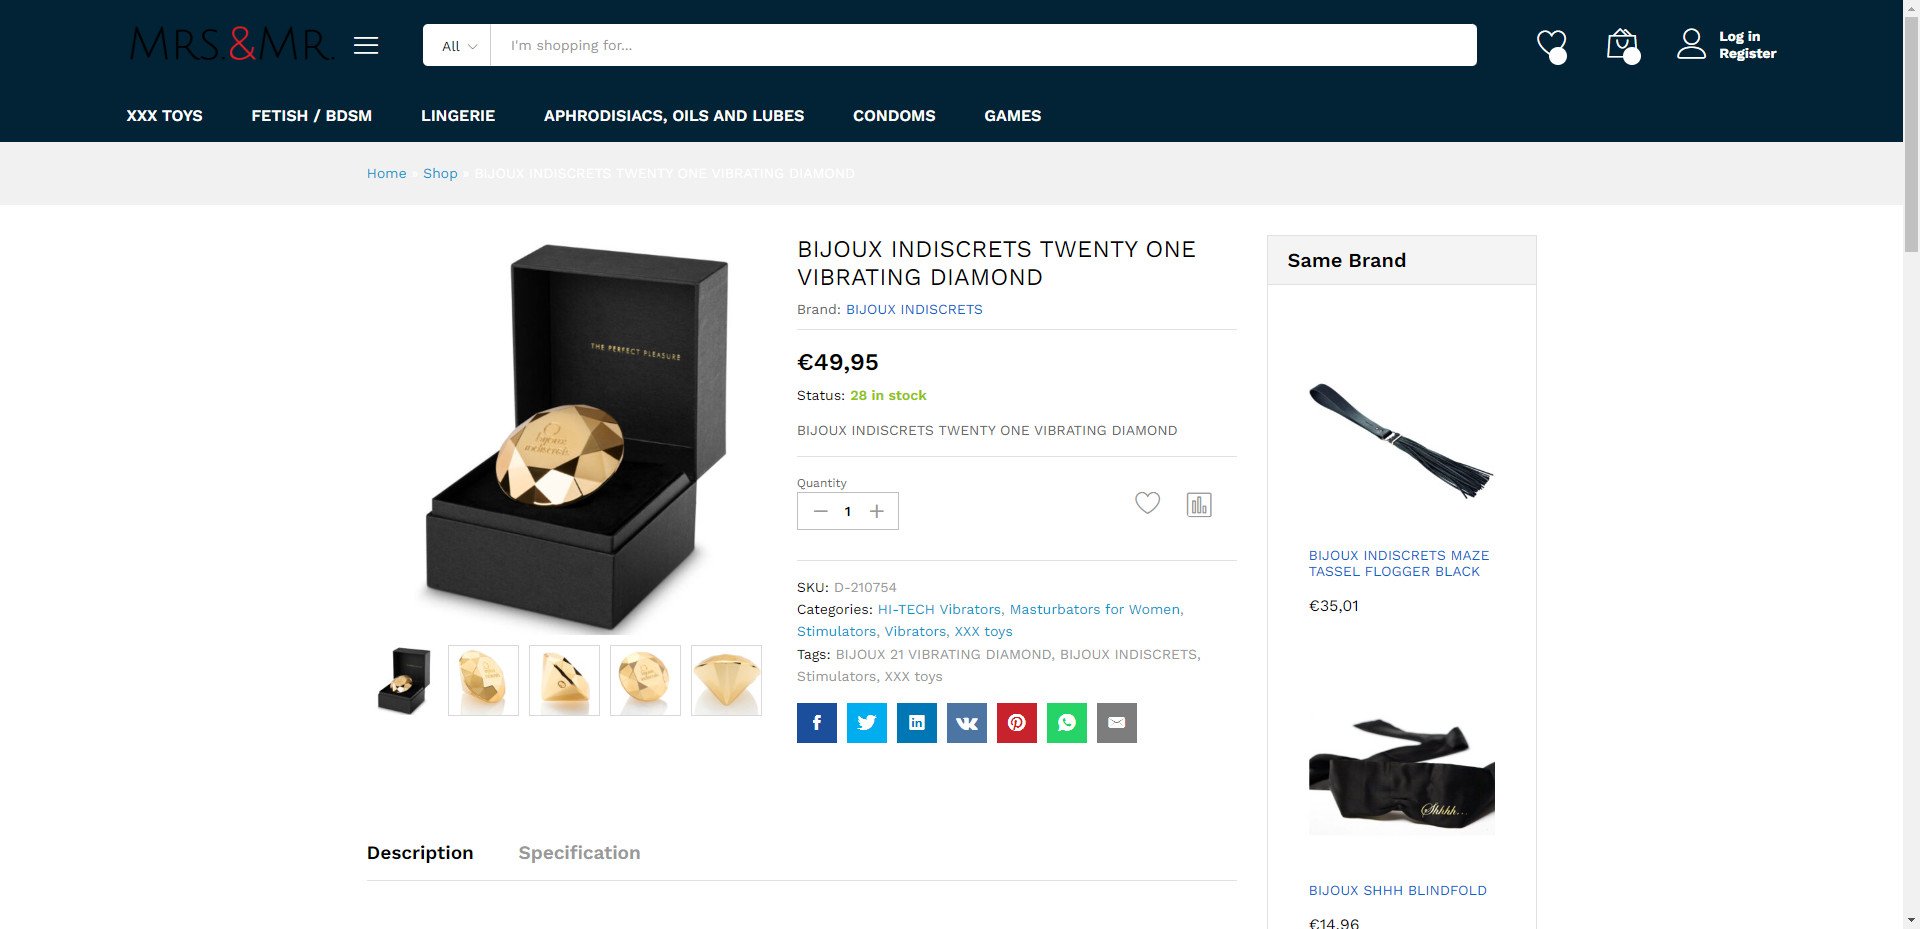Decrease quantity with minus button
Image resolution: width=1920 pixels, height=929 pixels.
pos(820,511)
